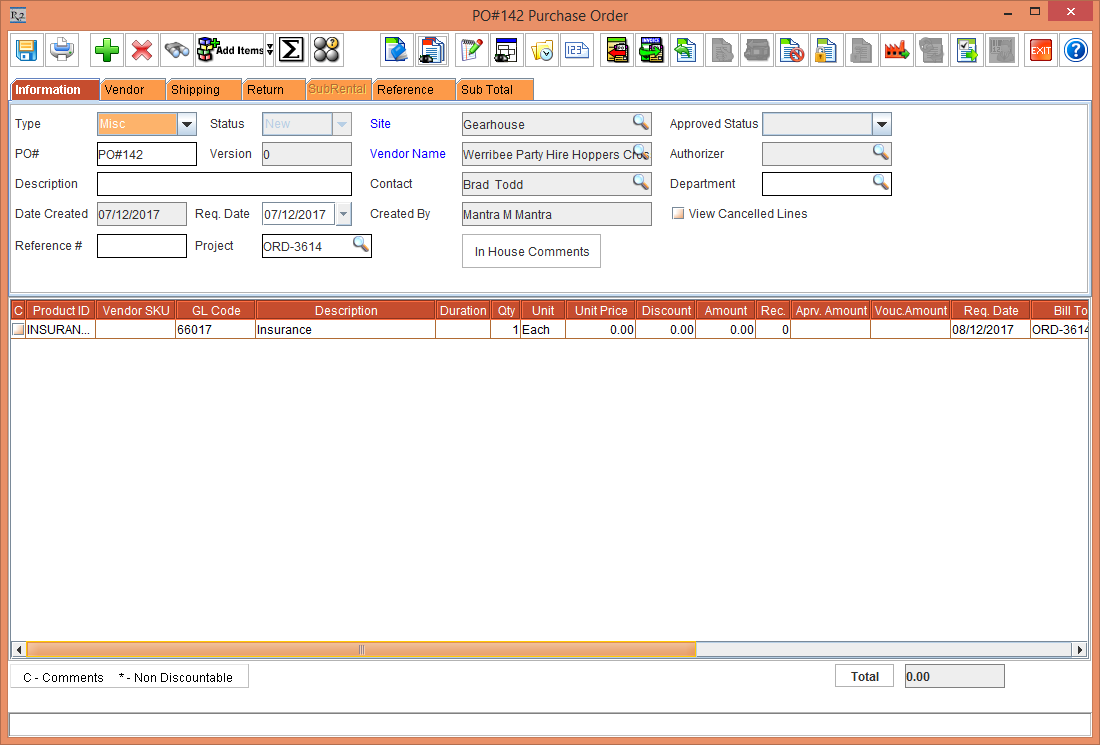Open the Req. Date calendar dropdown
1100x745 pixels.
click(x=343, y=214)
